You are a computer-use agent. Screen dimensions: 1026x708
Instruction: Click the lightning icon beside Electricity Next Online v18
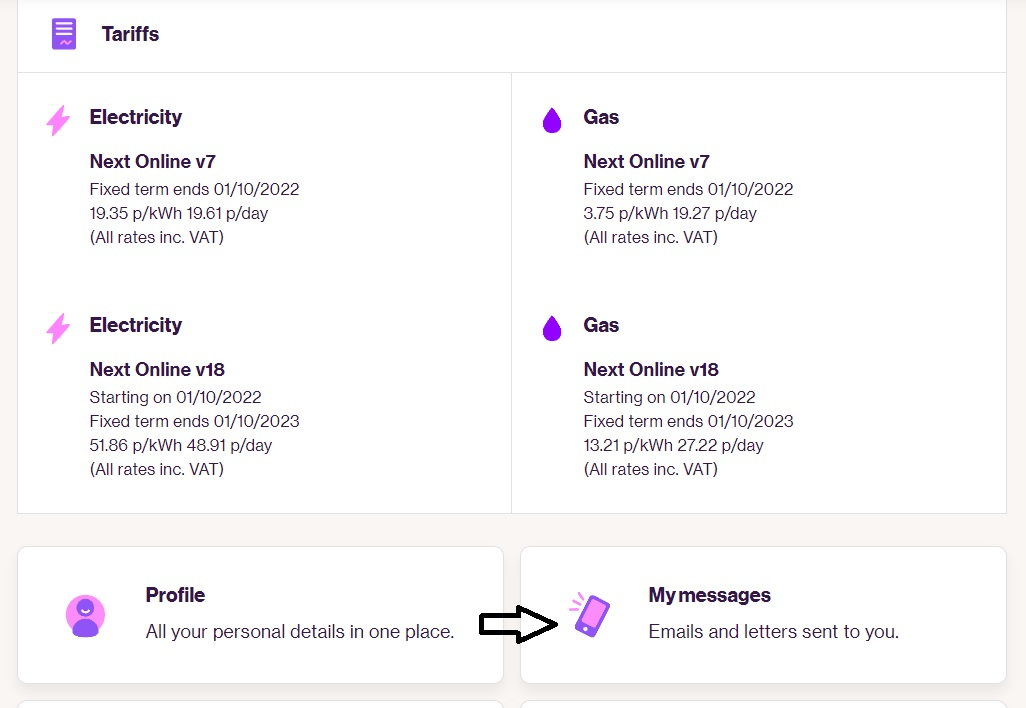(59, 328)
